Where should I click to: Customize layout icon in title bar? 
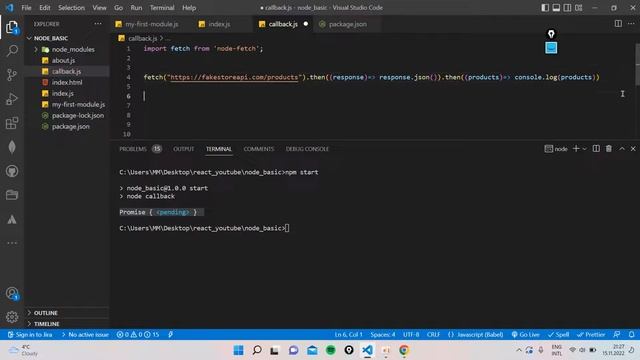(x=578, y=7)
